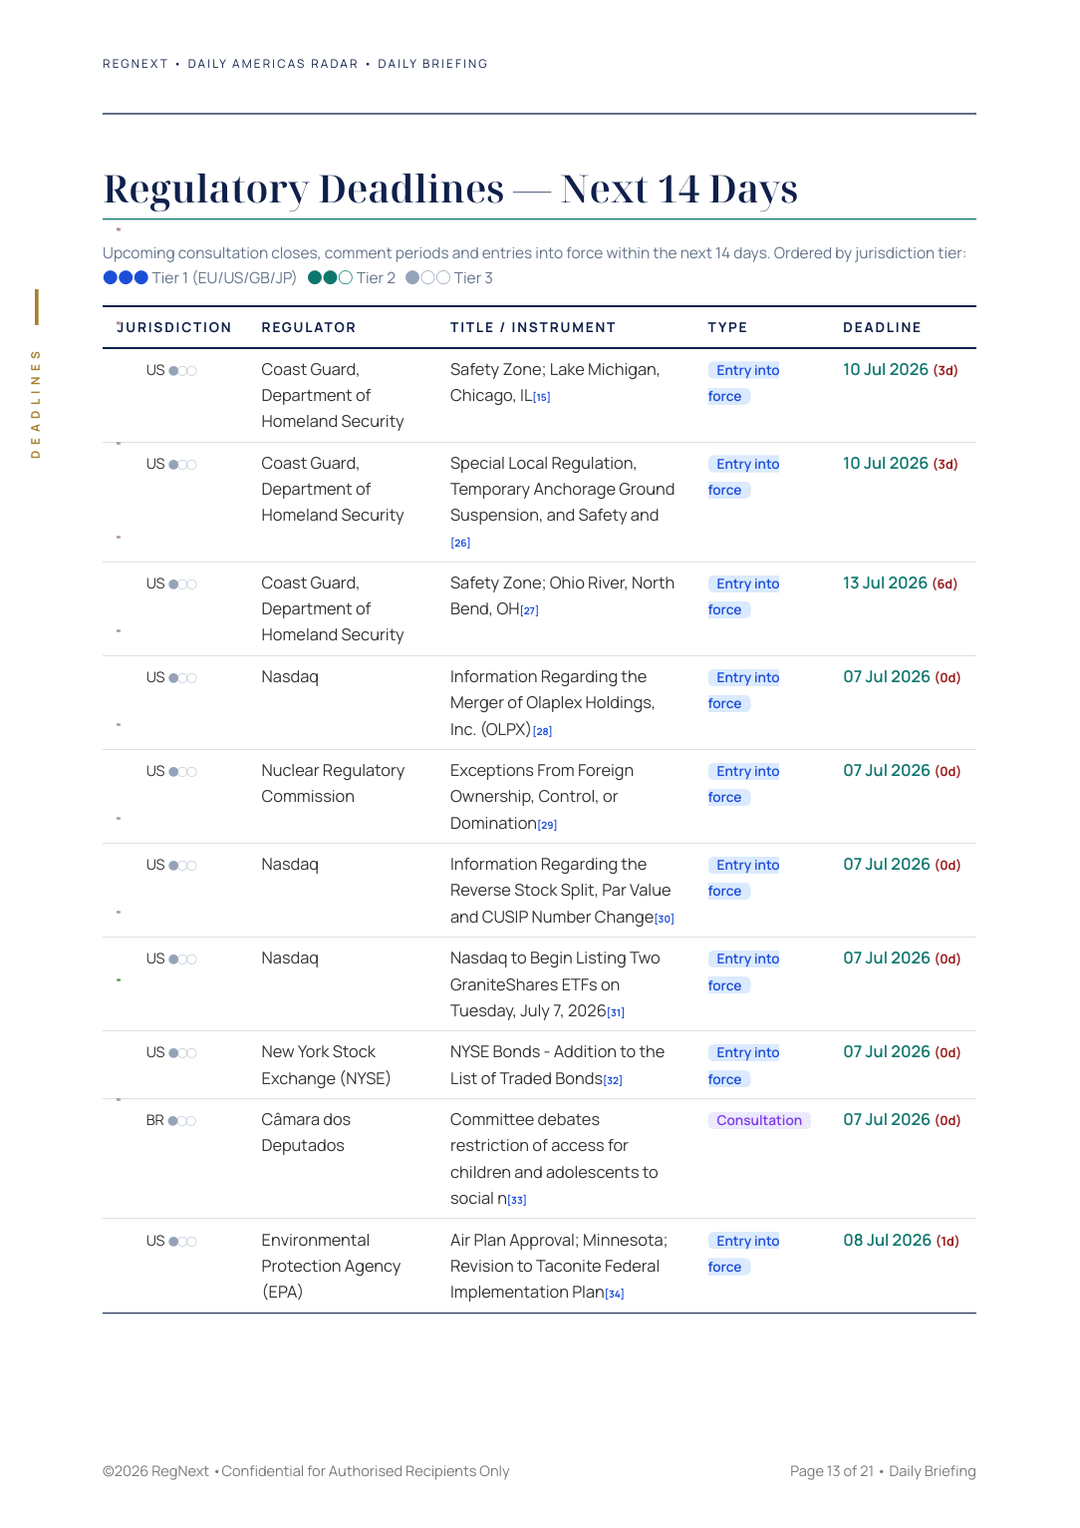Open footnote reference [31]

coord(616,1012)
